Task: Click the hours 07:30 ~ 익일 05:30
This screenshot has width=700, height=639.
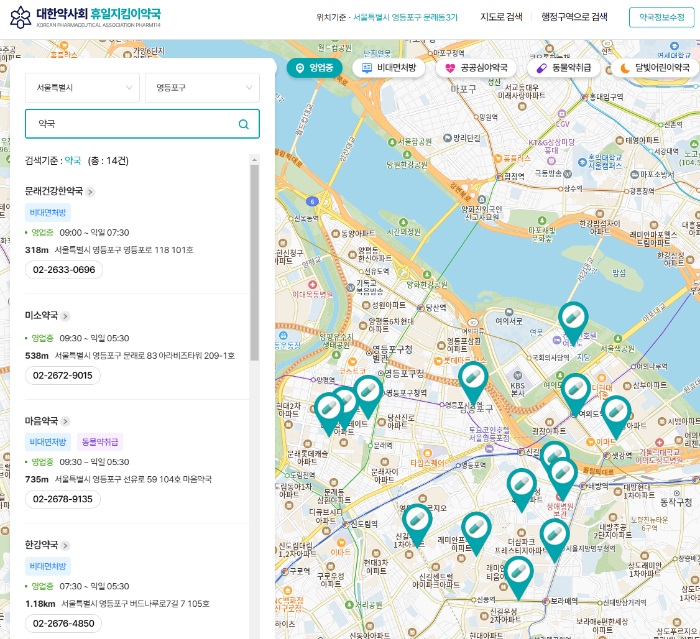Action: coord(94,586)
